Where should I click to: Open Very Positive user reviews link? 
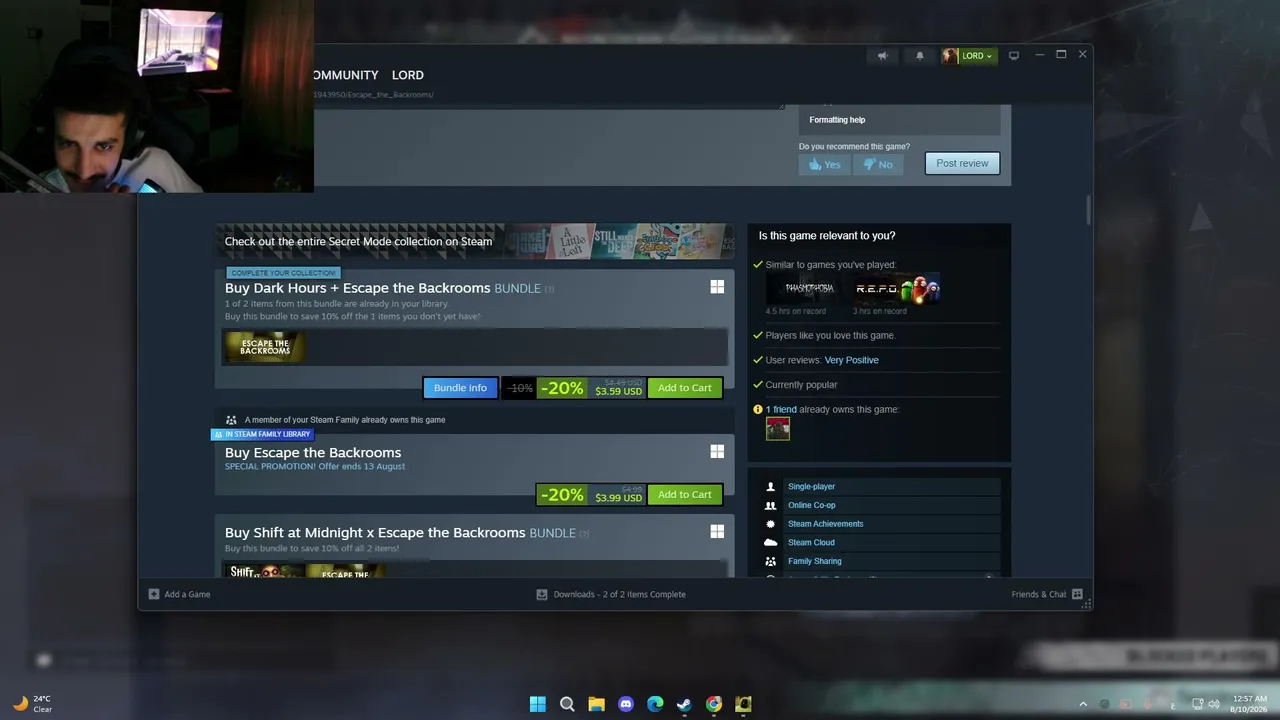click(852, 360)
